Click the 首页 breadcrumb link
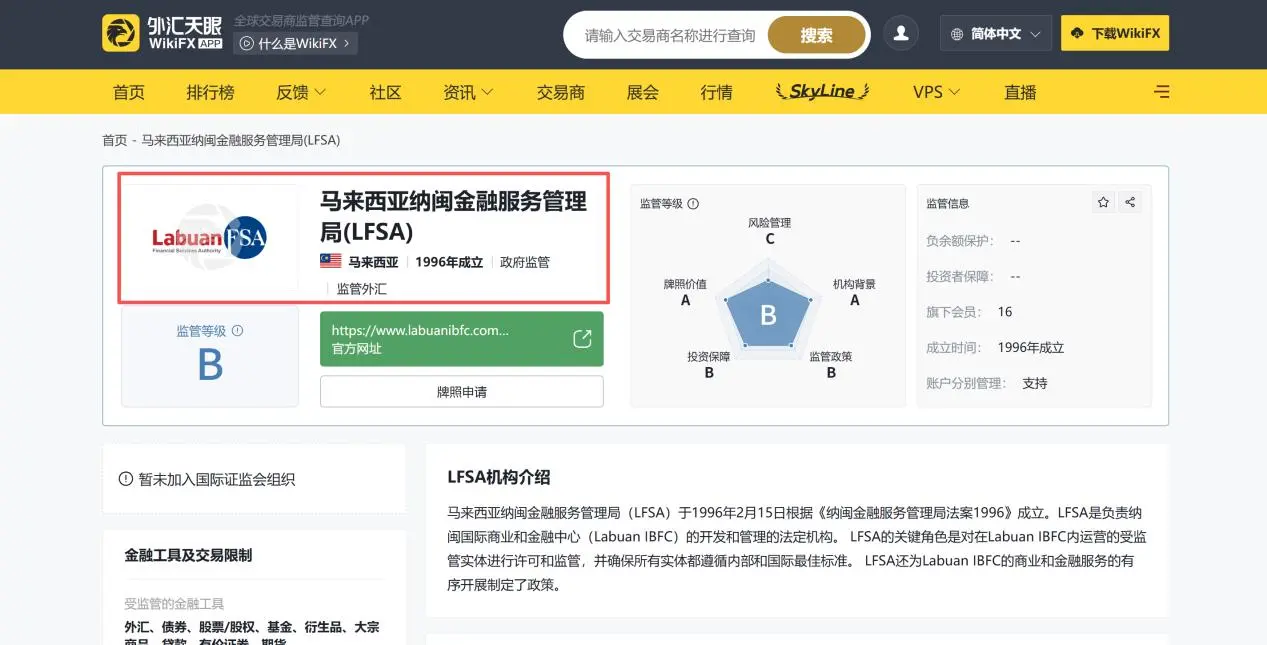This screenshot has height=645, width=1267. [x=115, y=140]
